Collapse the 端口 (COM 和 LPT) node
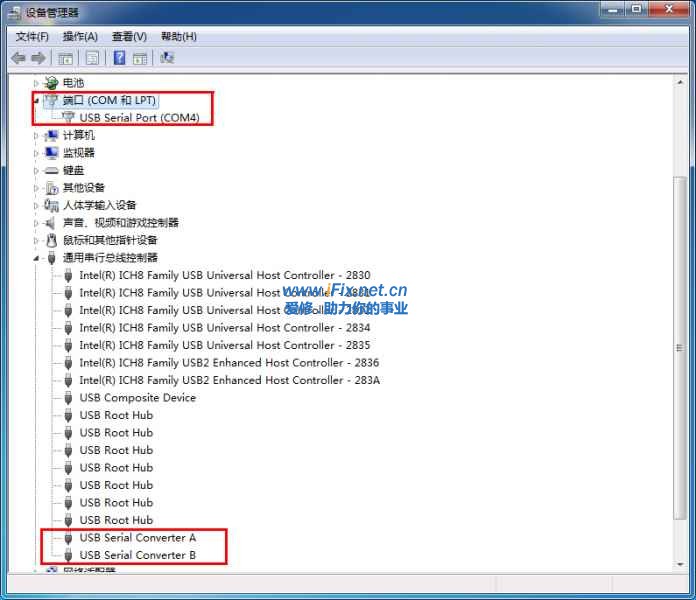Image resolution: width=696 pixels, height=600 pixels. (x=37, y=100)
